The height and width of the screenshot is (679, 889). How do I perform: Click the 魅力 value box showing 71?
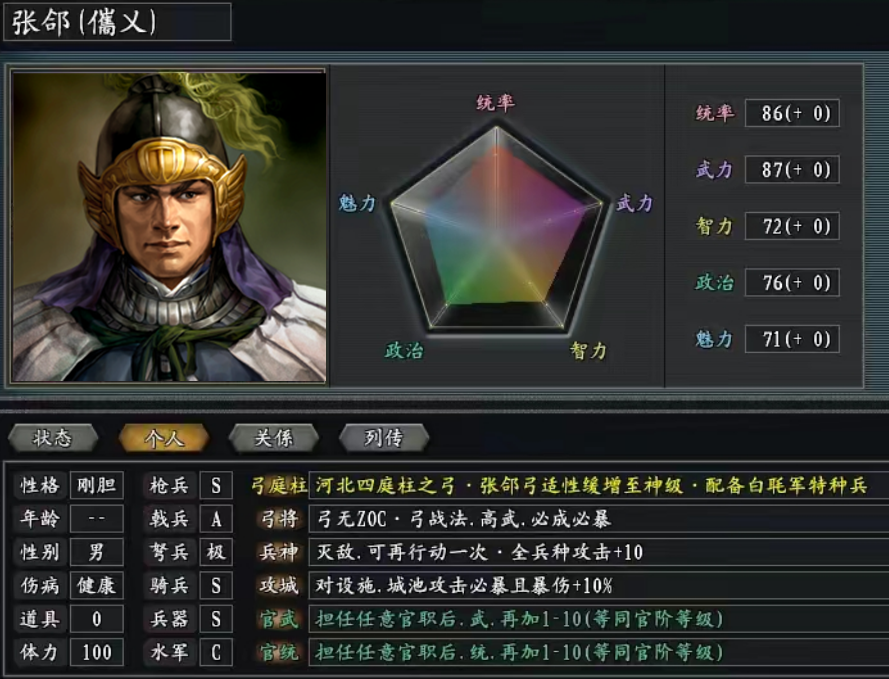tap(792, 339)
